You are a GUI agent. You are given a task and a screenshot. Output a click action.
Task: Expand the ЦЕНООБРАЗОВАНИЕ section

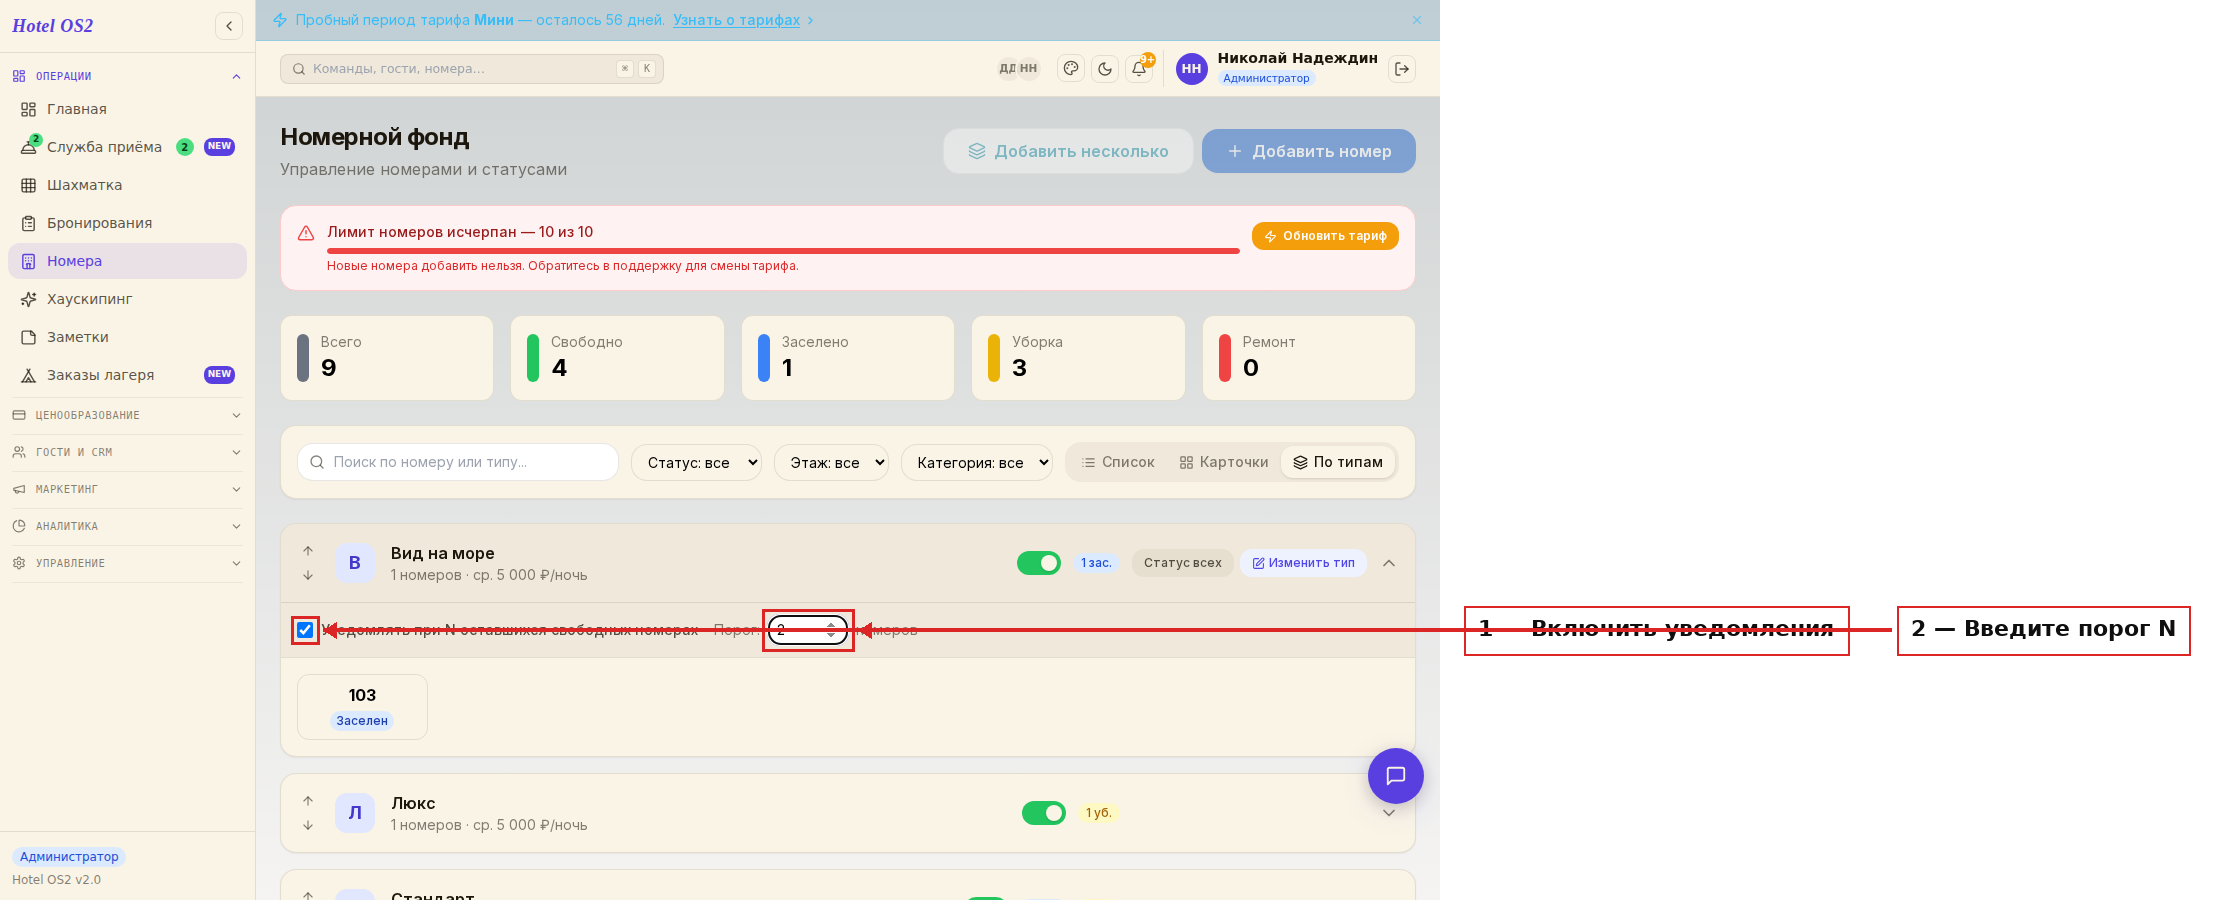pyautogui.click(x=127, y=415)
